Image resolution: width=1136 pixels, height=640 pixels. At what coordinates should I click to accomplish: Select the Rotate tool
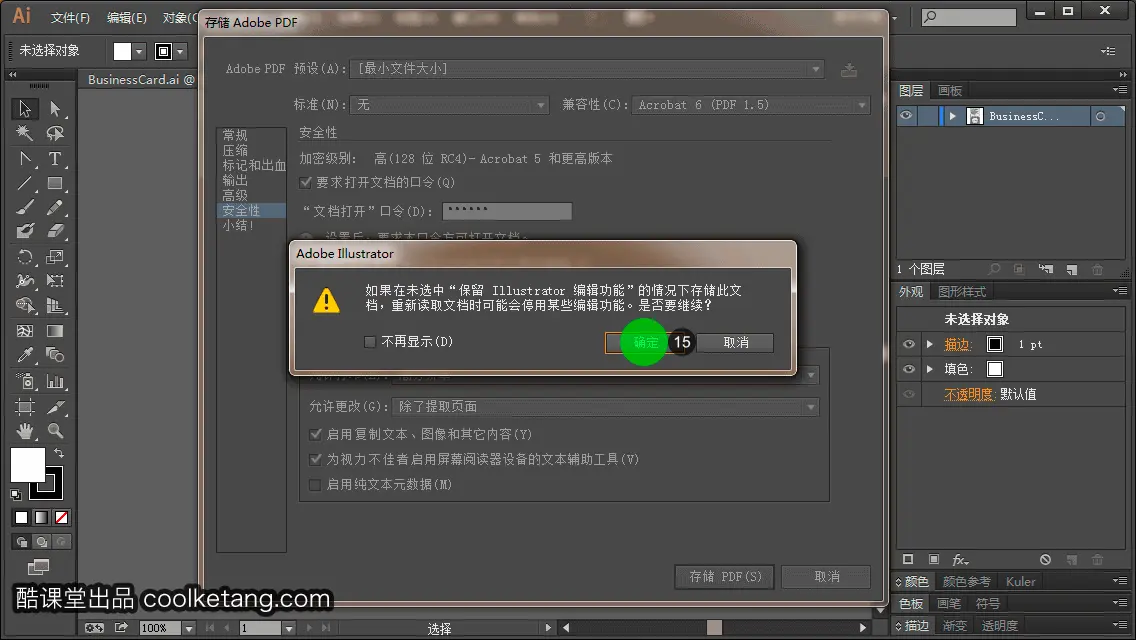[x=25, y=257]
